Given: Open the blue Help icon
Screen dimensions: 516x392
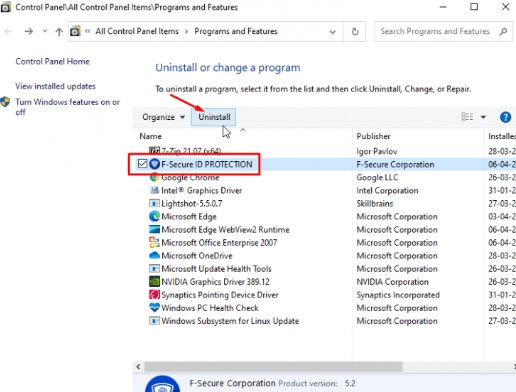Looking at the screenshot, I should 505,117.
